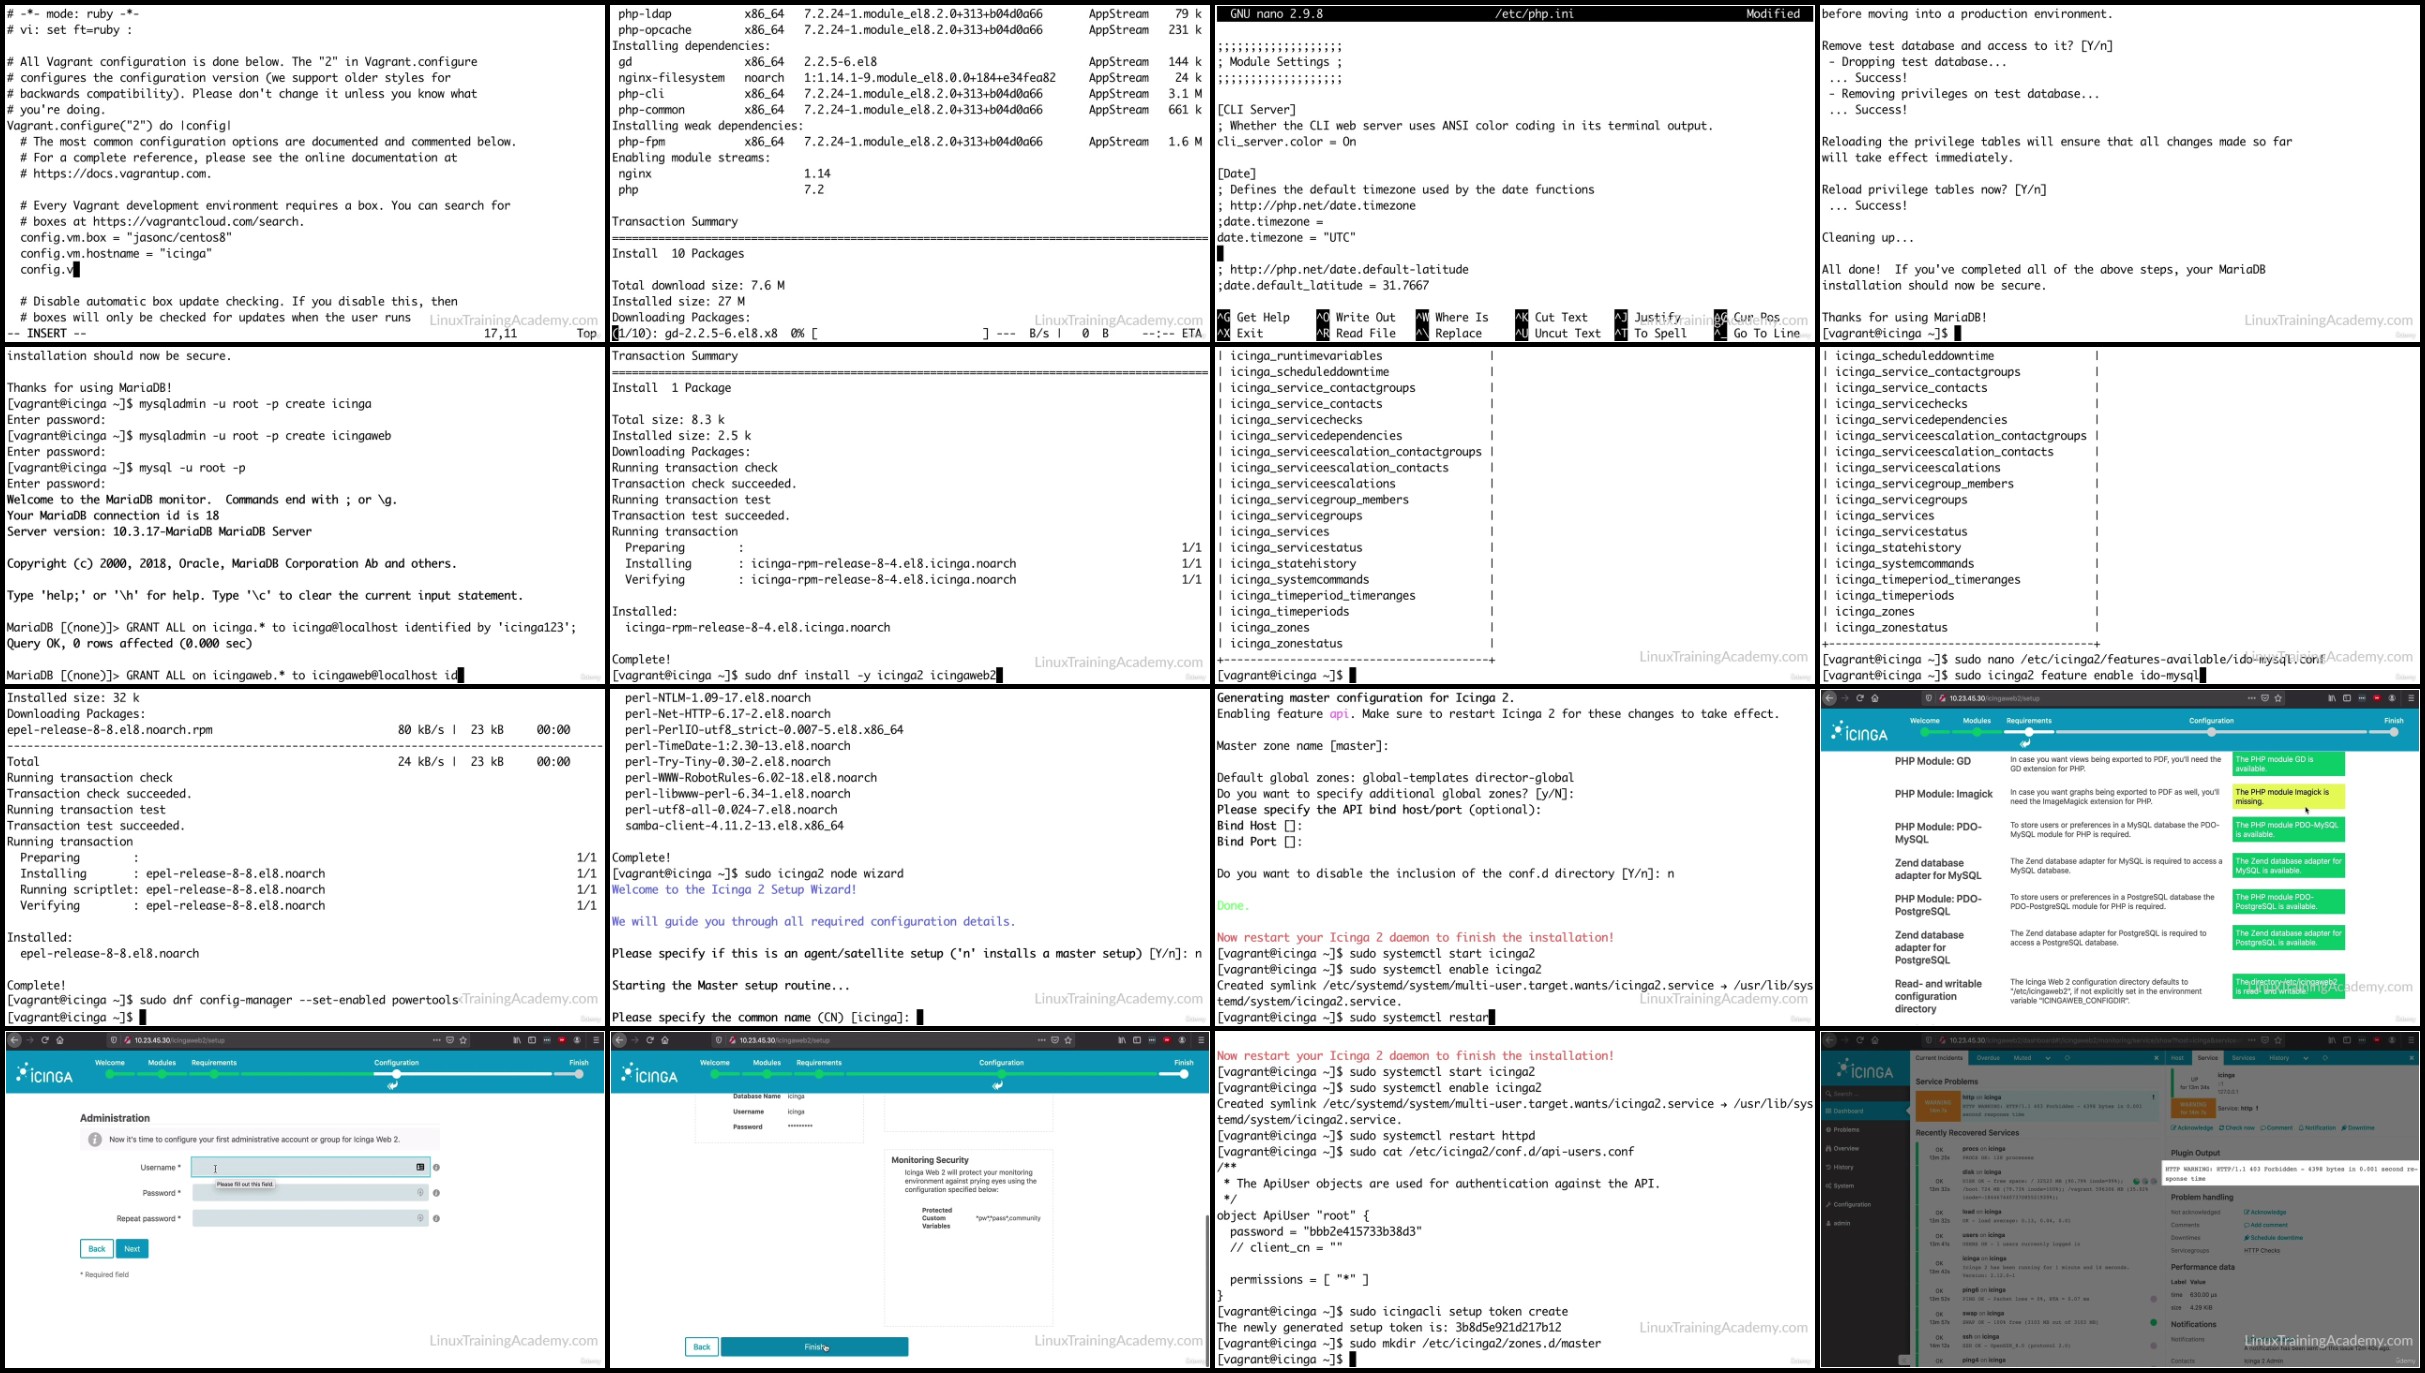Click the bookmark star in the Administration window
2425x1373 pixels.
[x=463, y=1040]
